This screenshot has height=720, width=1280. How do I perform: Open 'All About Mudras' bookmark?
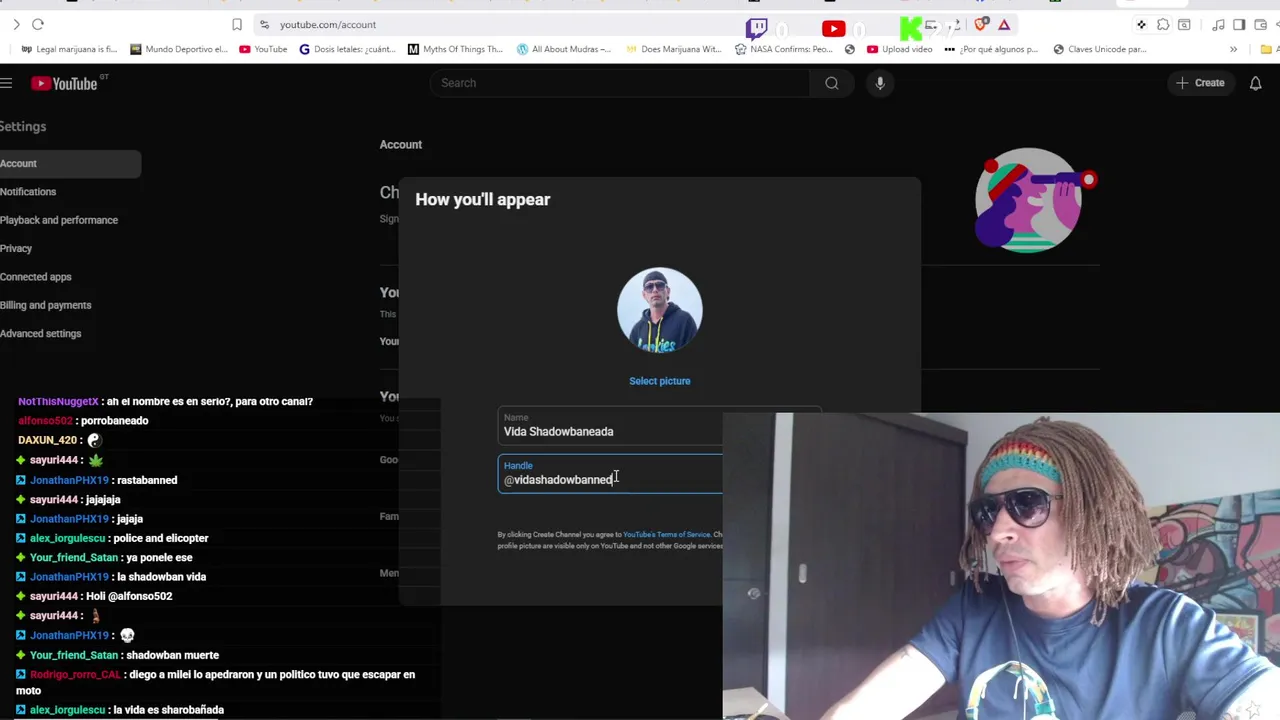click(x=564, y=49)
